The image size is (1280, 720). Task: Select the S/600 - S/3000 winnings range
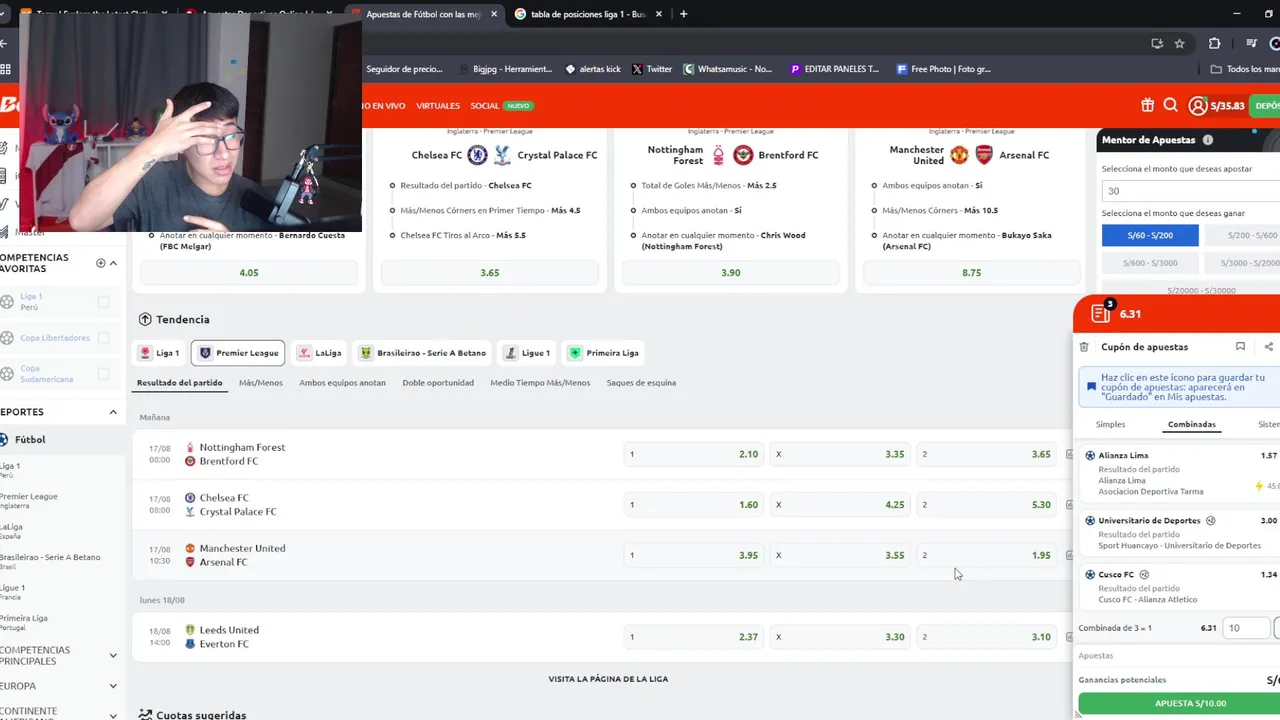(x=1150, y=263)
